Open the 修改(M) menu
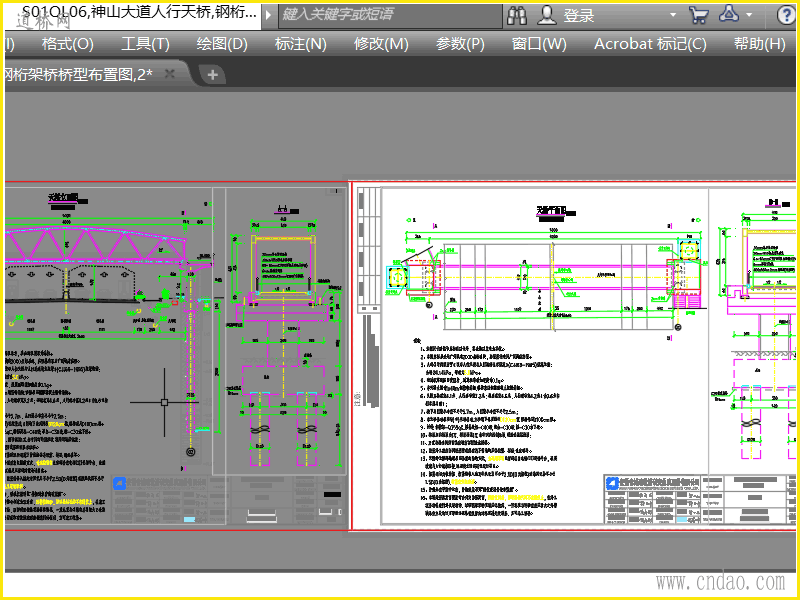The image size is (800, 600). tap(381, 44)
